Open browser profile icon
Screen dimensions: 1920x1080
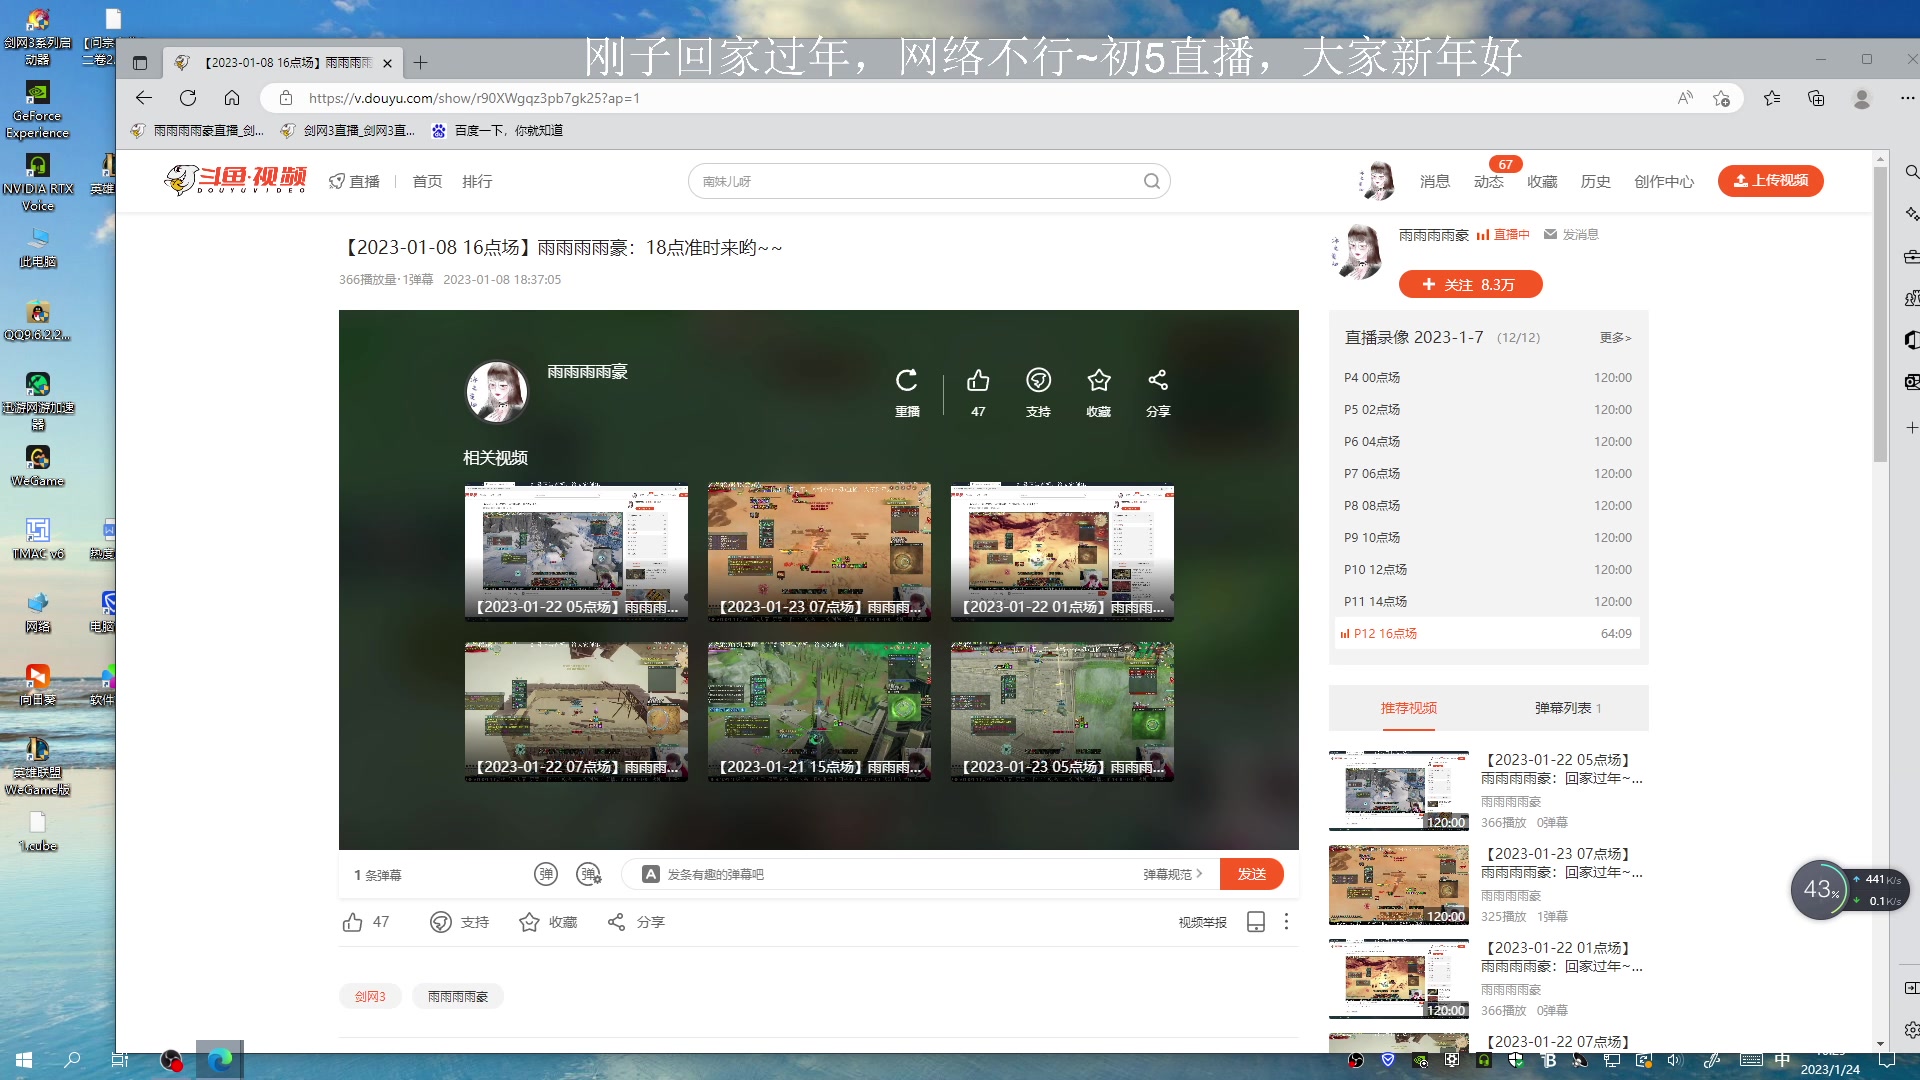(x=1862, y=98)
